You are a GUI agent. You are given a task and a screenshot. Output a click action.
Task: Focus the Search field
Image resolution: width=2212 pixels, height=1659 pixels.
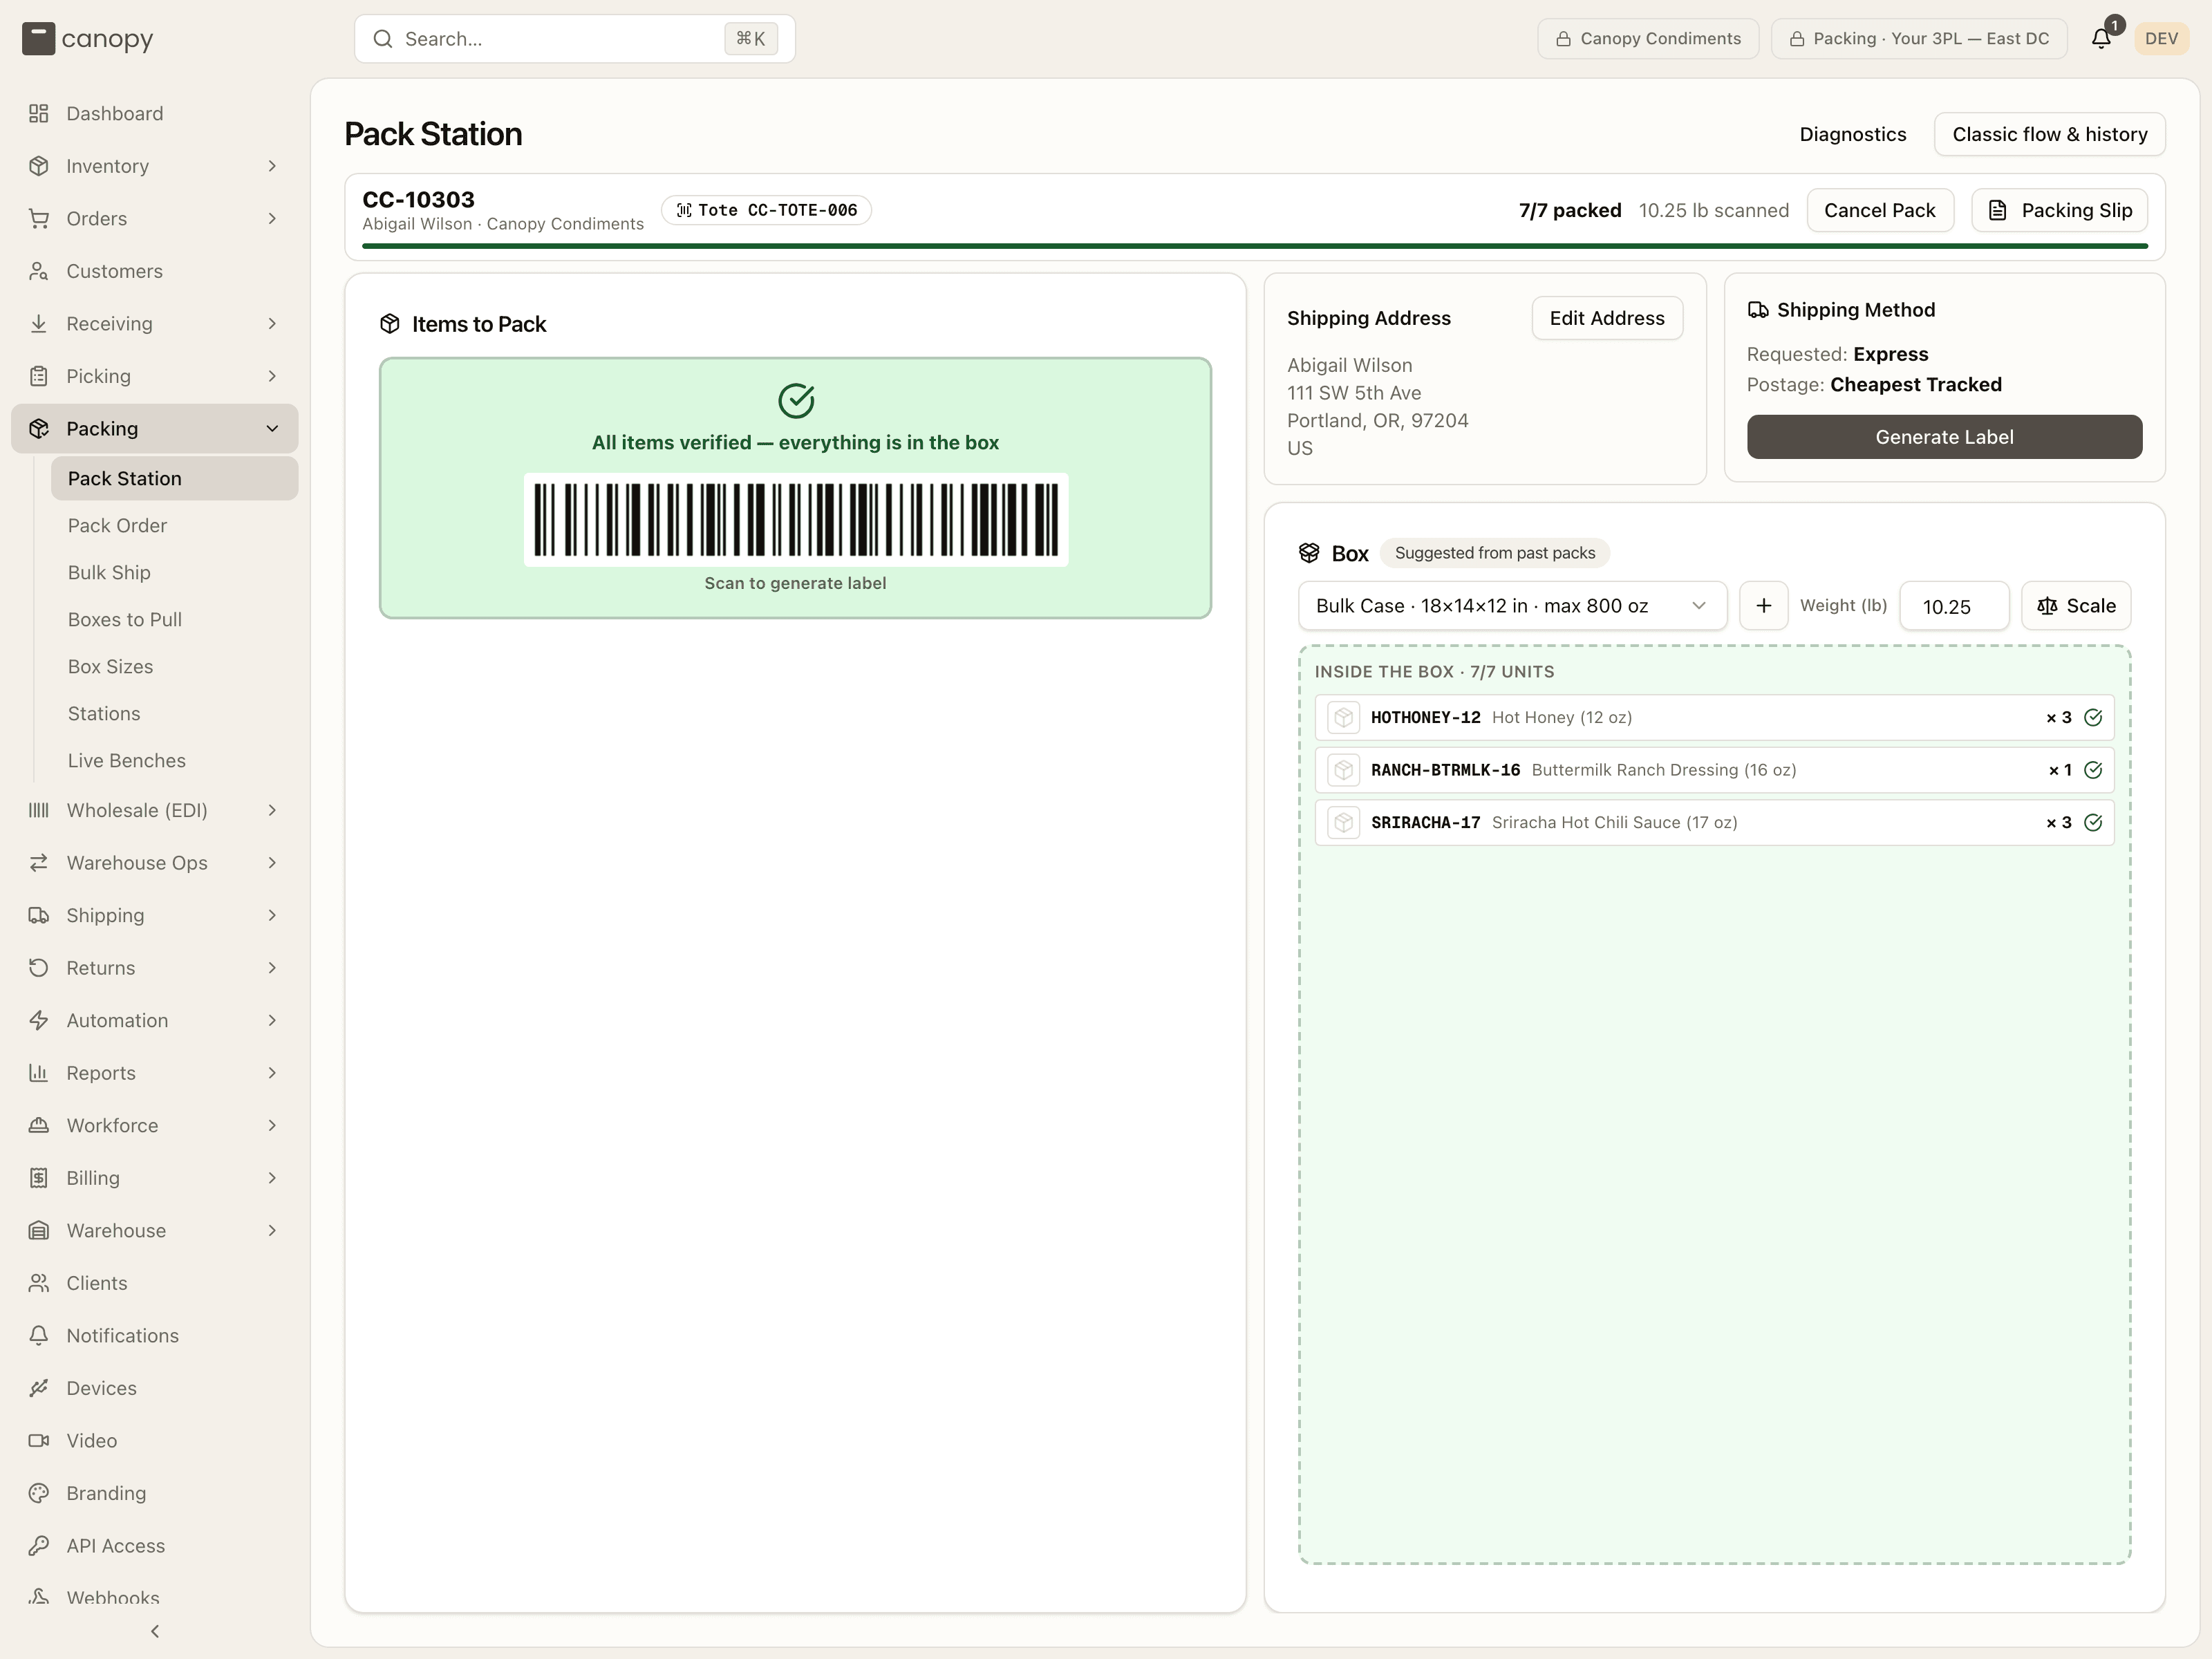pos(575,39)
